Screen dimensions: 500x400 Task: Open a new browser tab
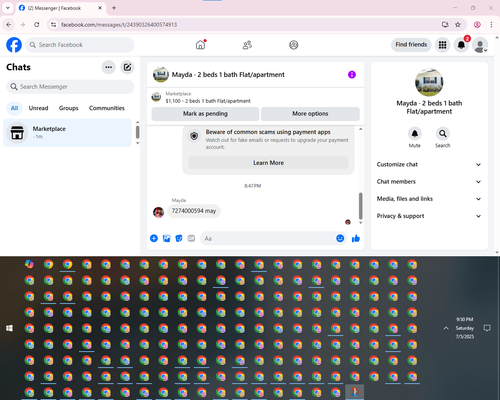coord(114,8)
